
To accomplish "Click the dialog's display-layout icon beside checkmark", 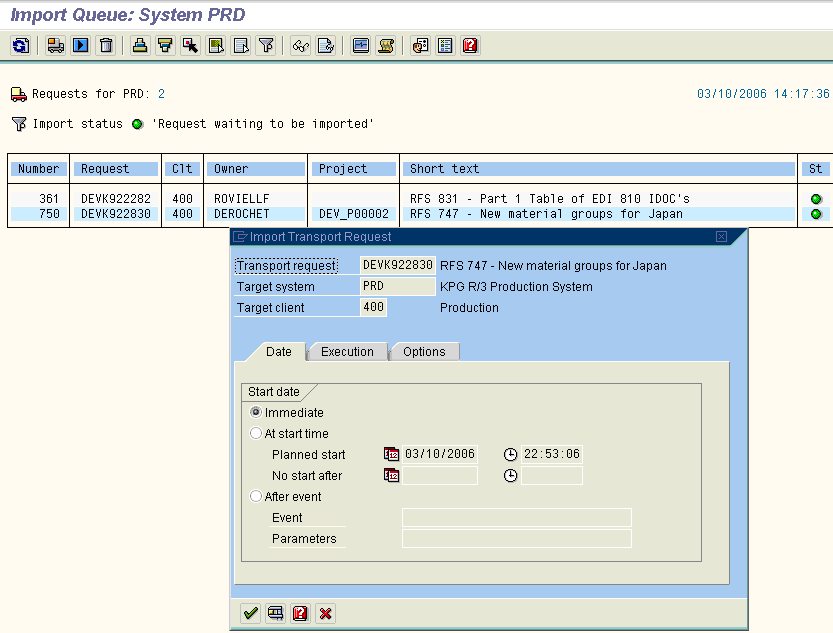I will (x=276, y=613).
